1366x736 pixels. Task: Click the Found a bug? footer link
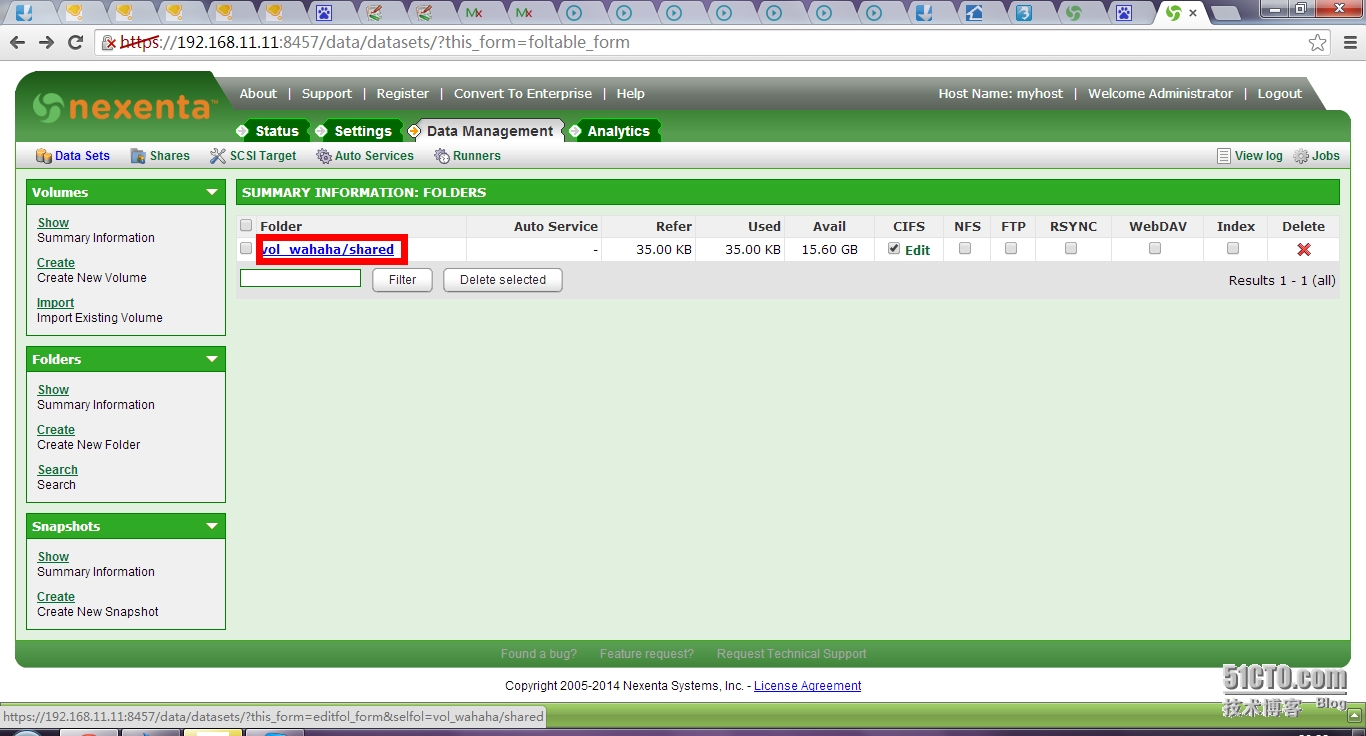point(539,654)
